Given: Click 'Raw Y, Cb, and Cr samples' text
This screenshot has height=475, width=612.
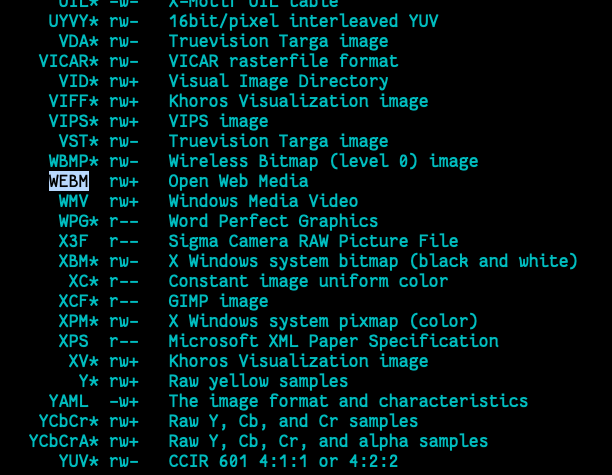Looking at the screenshot, I should [x=293, y=422].
